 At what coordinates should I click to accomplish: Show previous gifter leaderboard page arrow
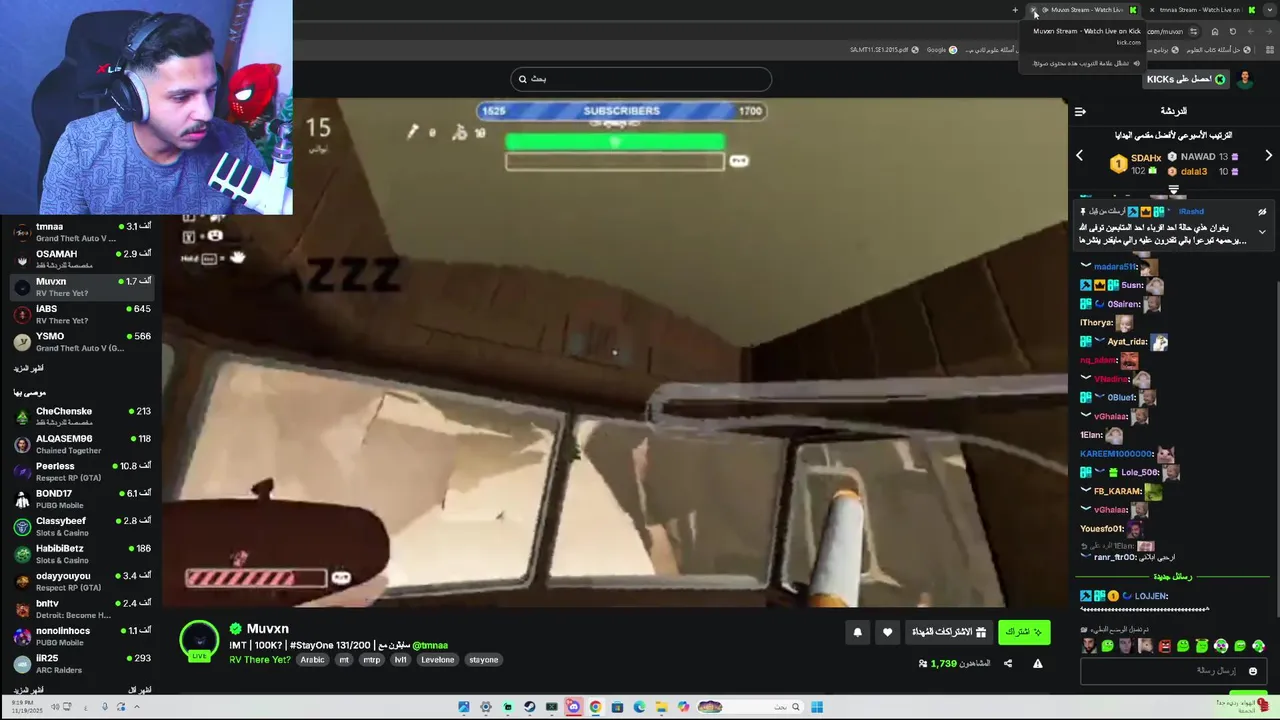point(1079,156)
